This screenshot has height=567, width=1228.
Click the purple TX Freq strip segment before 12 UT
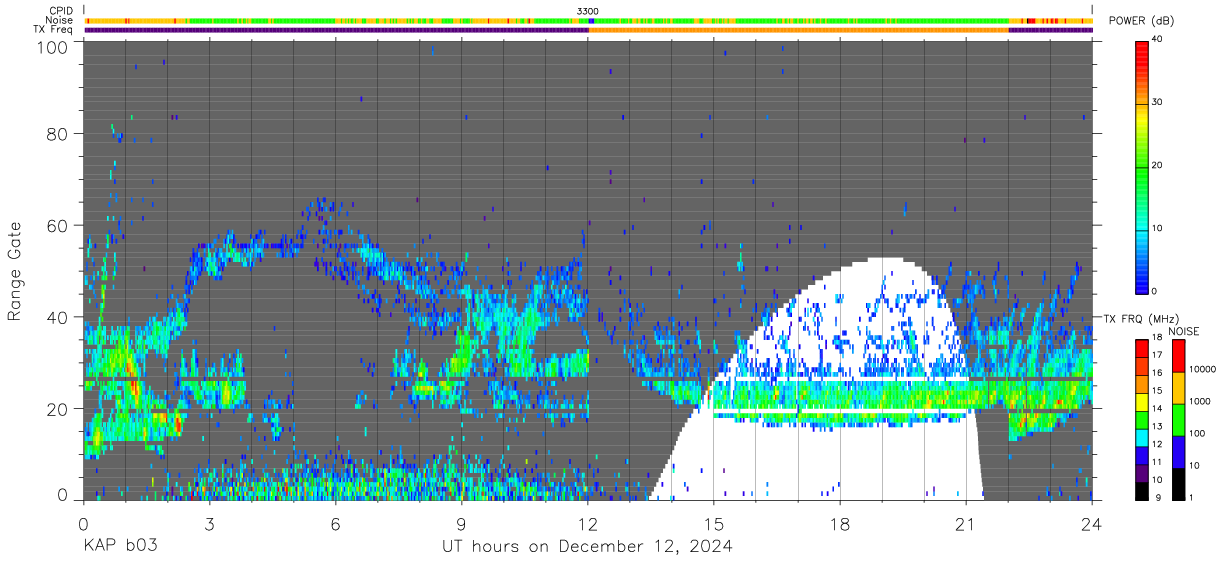pyautogui.click(x=336, y=30)
